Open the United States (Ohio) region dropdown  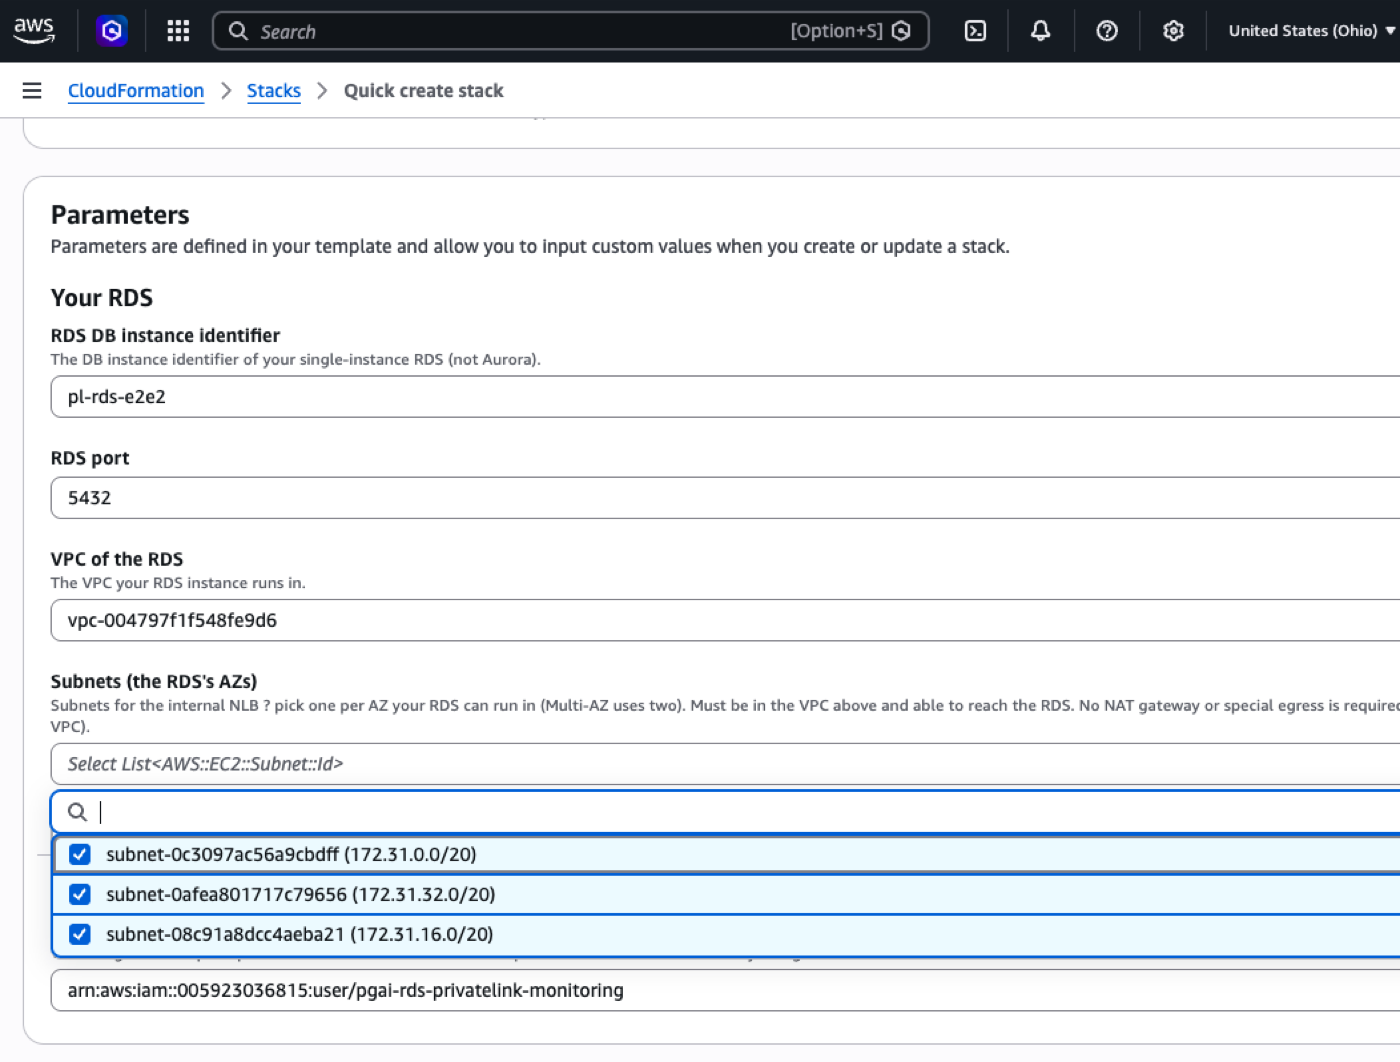tap(1311, 31)
